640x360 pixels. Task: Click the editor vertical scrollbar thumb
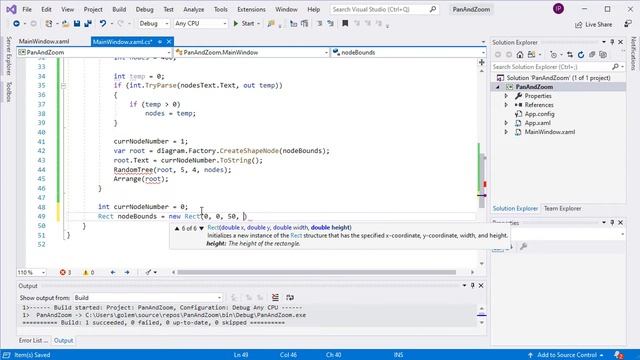coord(482,180)
